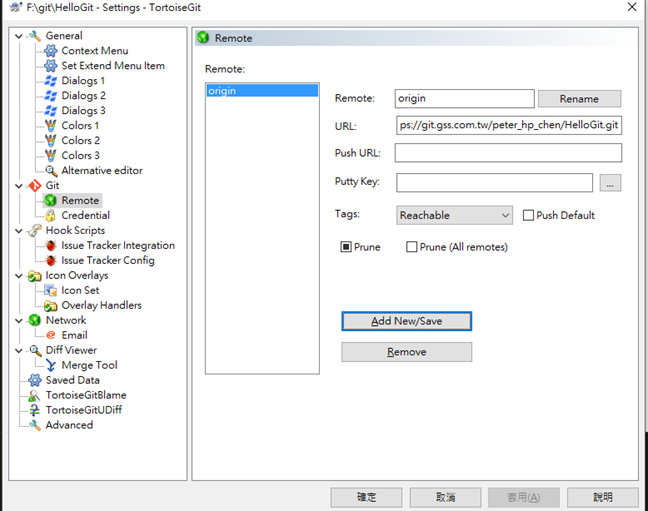Browse for Putty Key file

point(610,183)
